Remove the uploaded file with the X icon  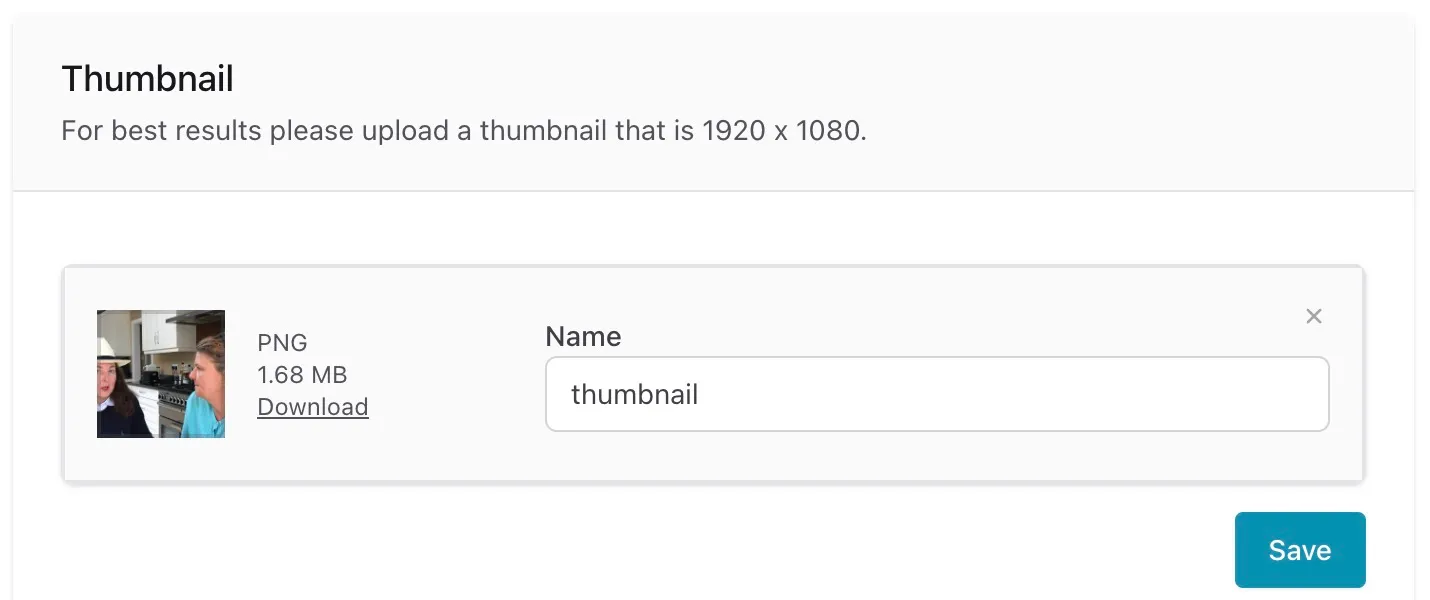[x=1314, y=316]
